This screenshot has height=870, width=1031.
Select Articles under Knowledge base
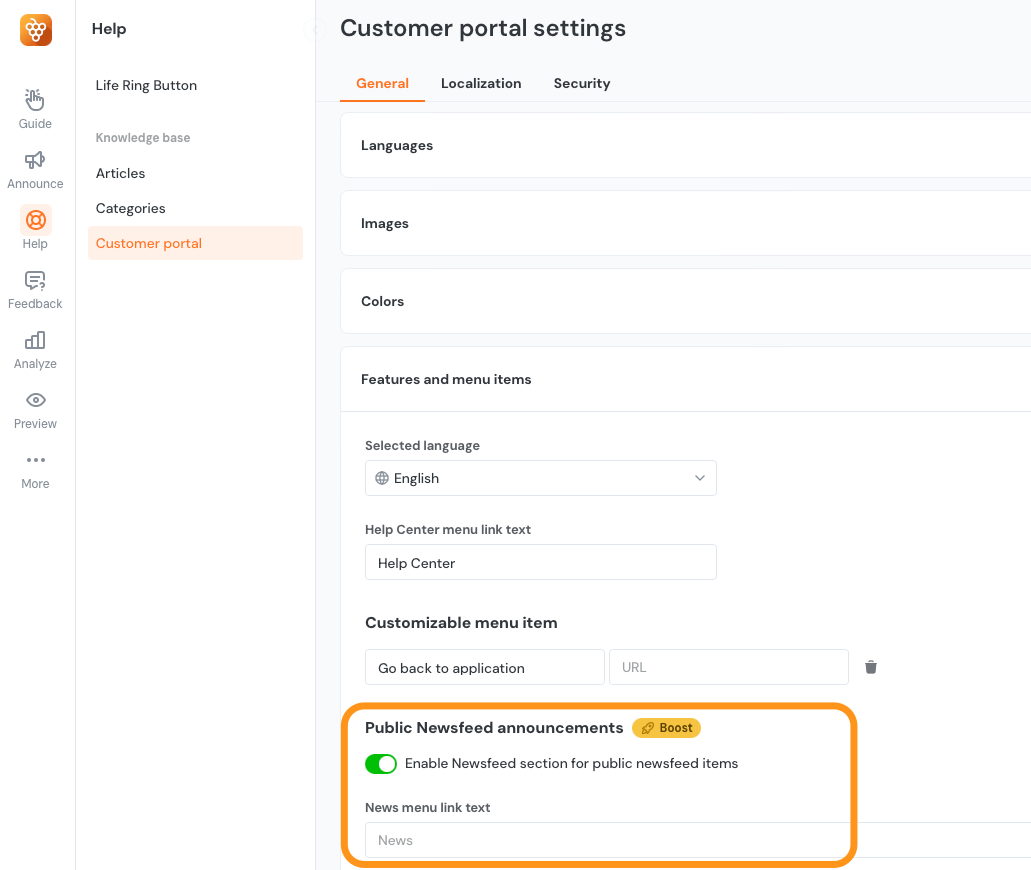(120, 173)
